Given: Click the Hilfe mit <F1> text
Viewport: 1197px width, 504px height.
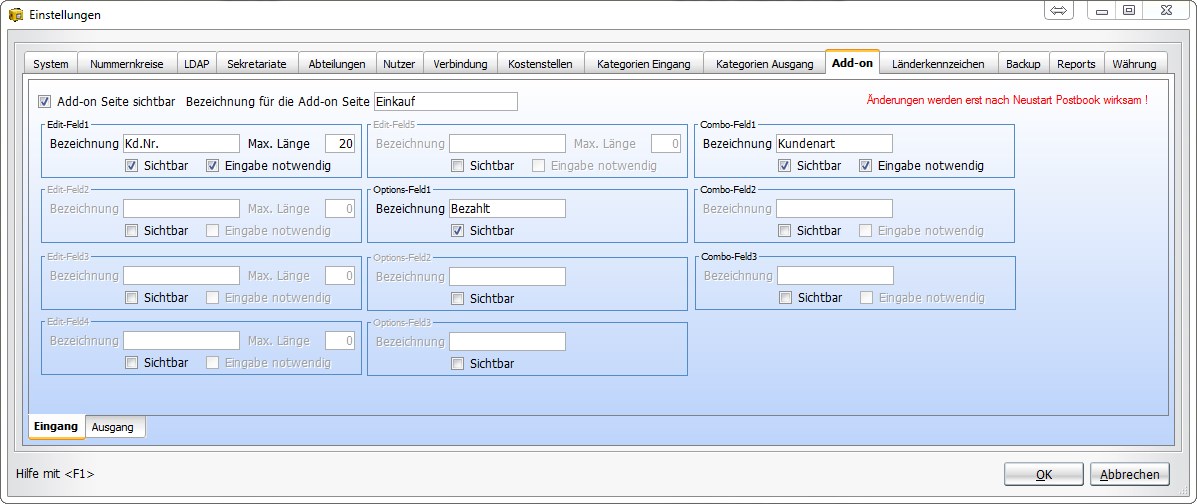Looking at the screenshot, I should pyautogui.click(x=55, y=473).
